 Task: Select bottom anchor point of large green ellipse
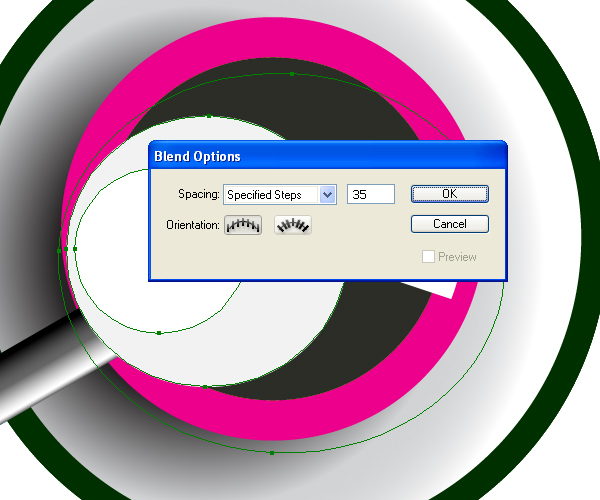[x=272, y=453]
